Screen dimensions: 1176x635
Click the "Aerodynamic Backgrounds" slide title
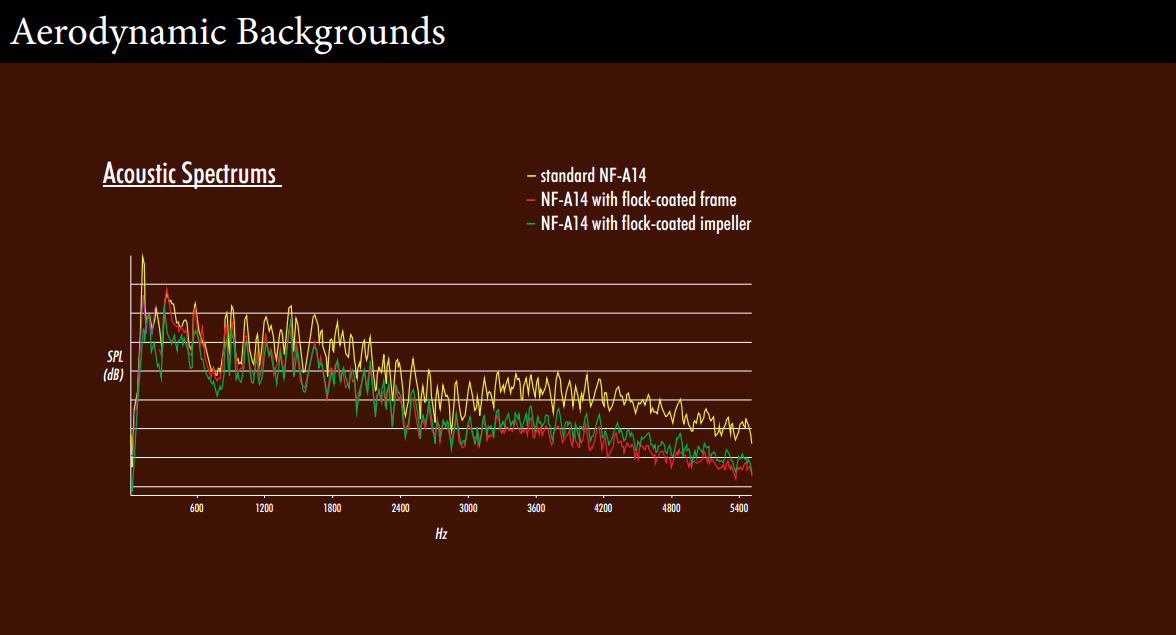tap(228, 32)
